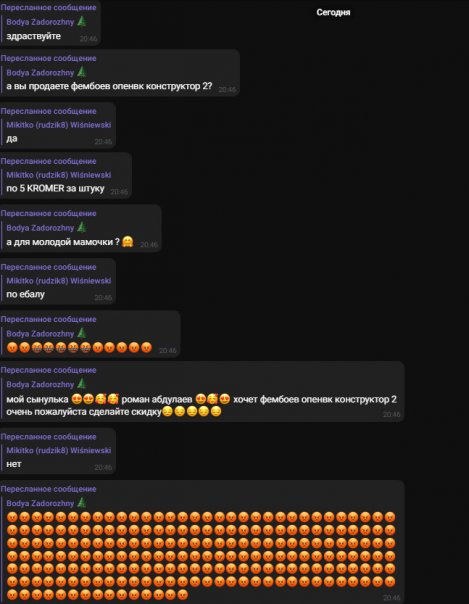Click the 20:46 timestamp on "здраствуйте" message
The height and width of the screenshot is (604, 469).
[x=89, y=39]
